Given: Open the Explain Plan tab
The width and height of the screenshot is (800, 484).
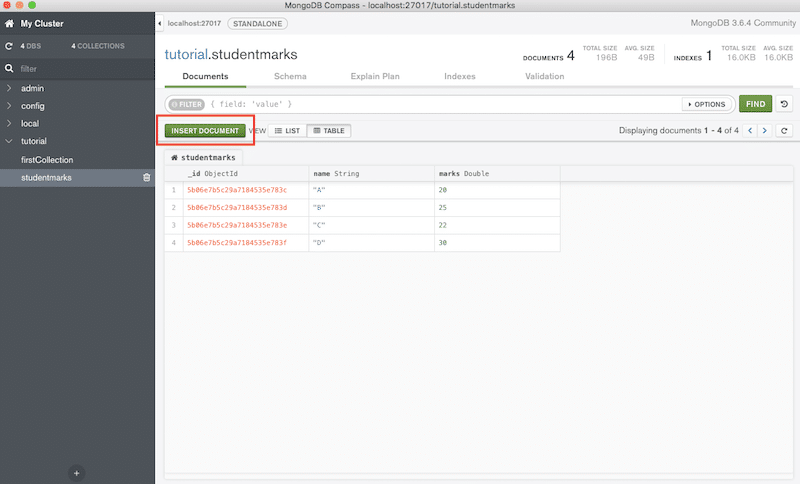Looking at the screenshot, I should point(375,77).
